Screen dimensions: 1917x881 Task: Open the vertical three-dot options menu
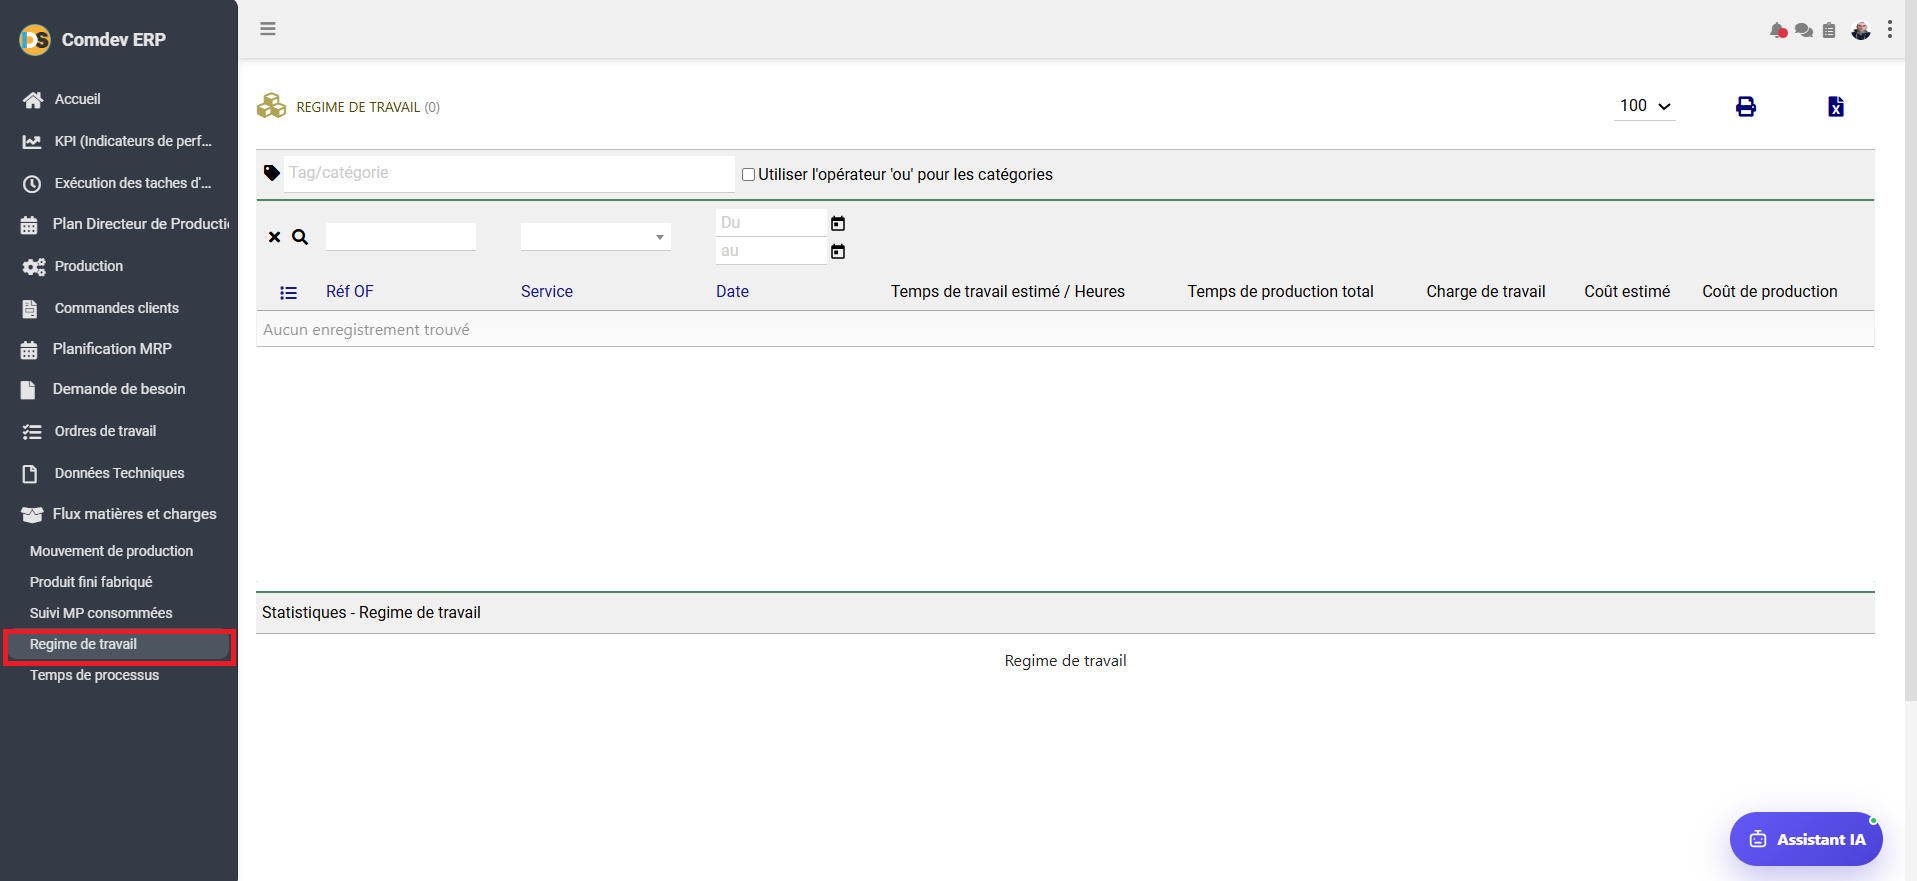pos(1890,30)
